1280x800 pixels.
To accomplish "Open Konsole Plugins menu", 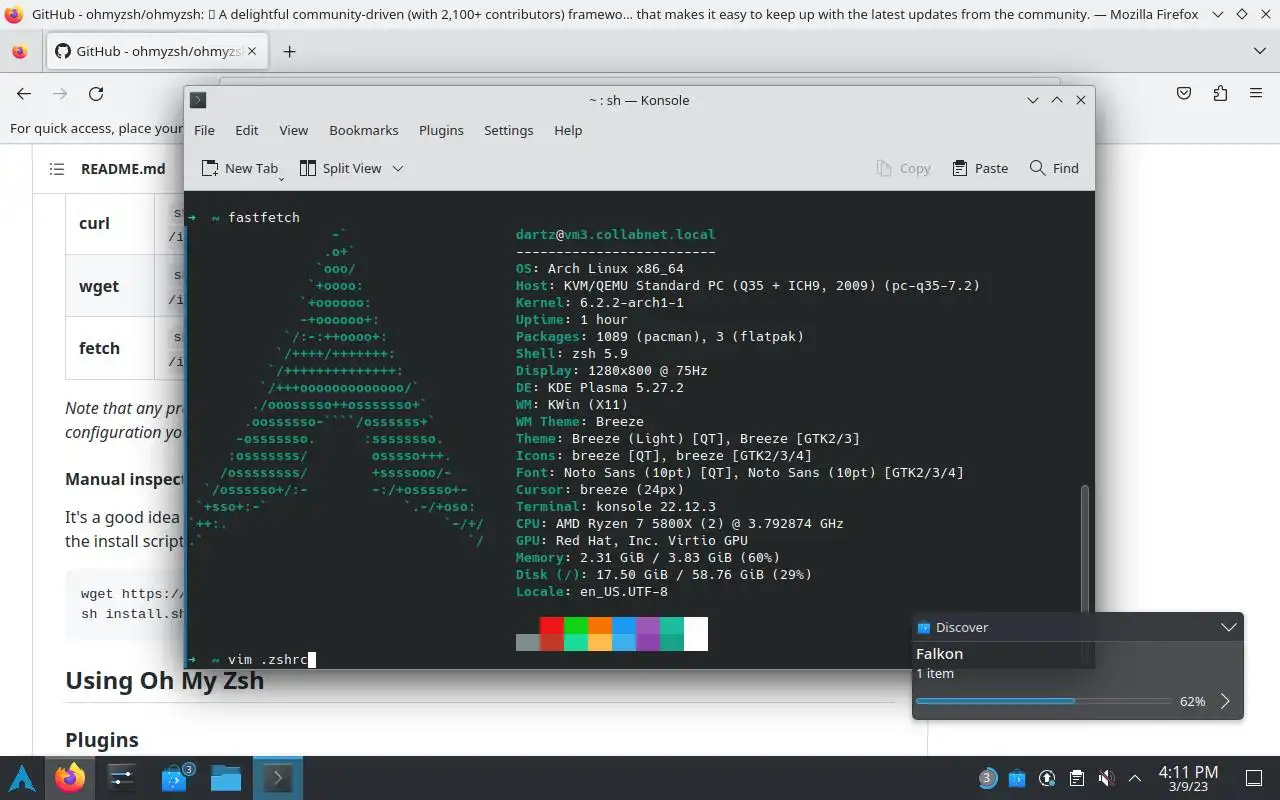I will pos(441,130).
